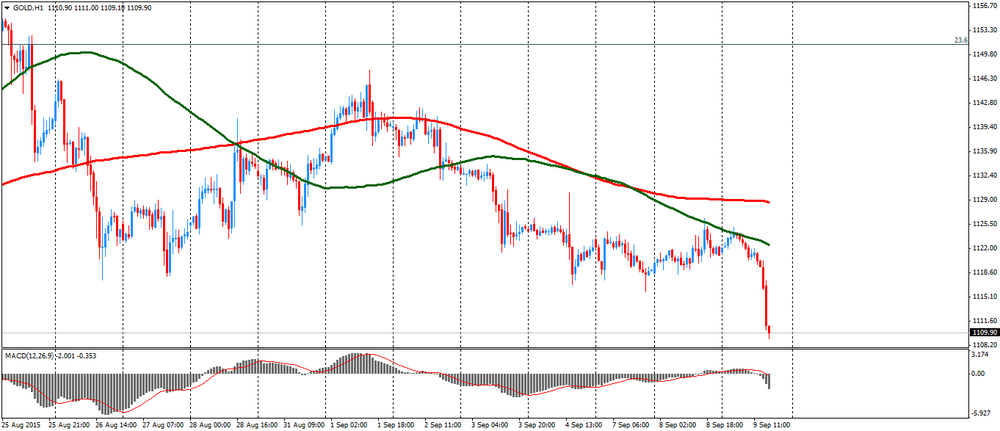
Task: Click the 1135.90 price axis label
Action: (x=985, y=151)
